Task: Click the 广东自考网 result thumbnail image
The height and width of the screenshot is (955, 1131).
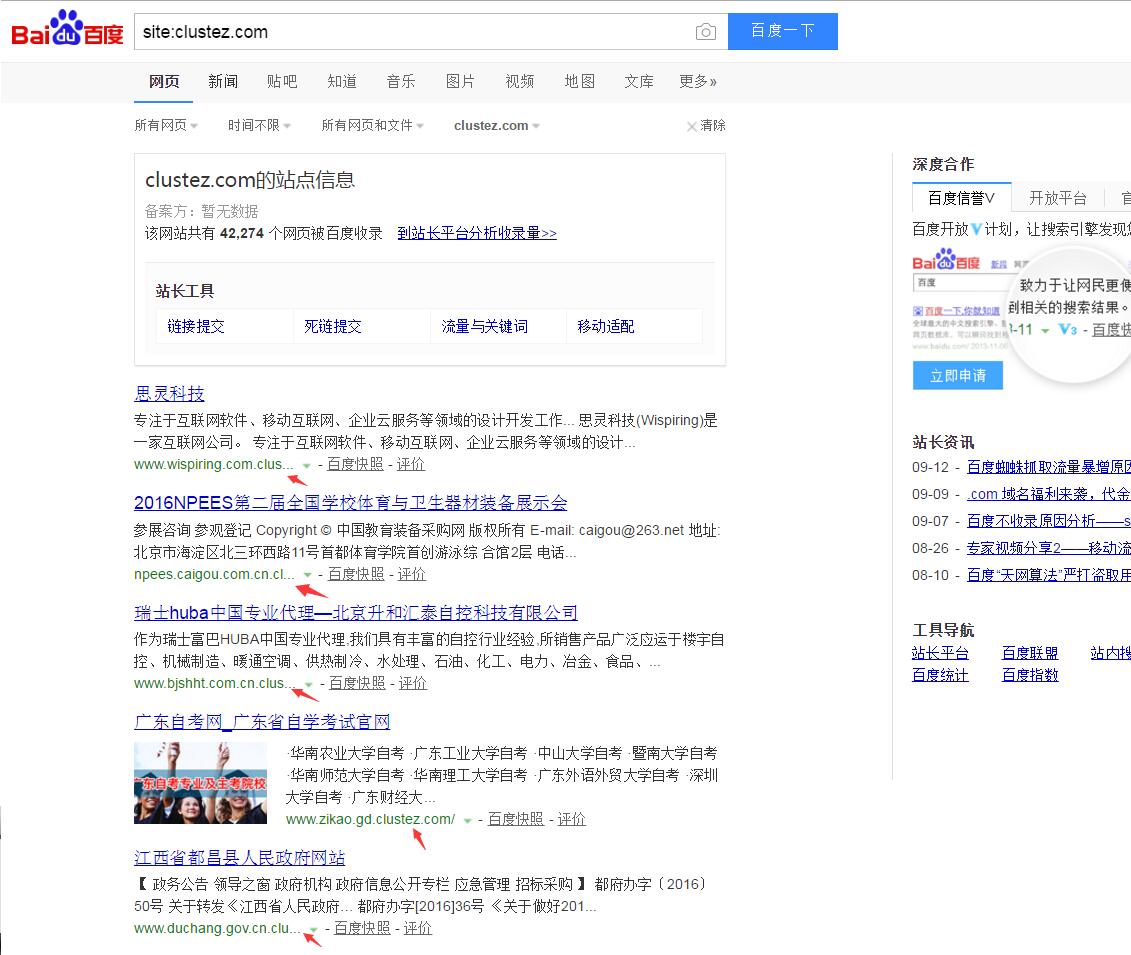Action: [x=200, y=782]
